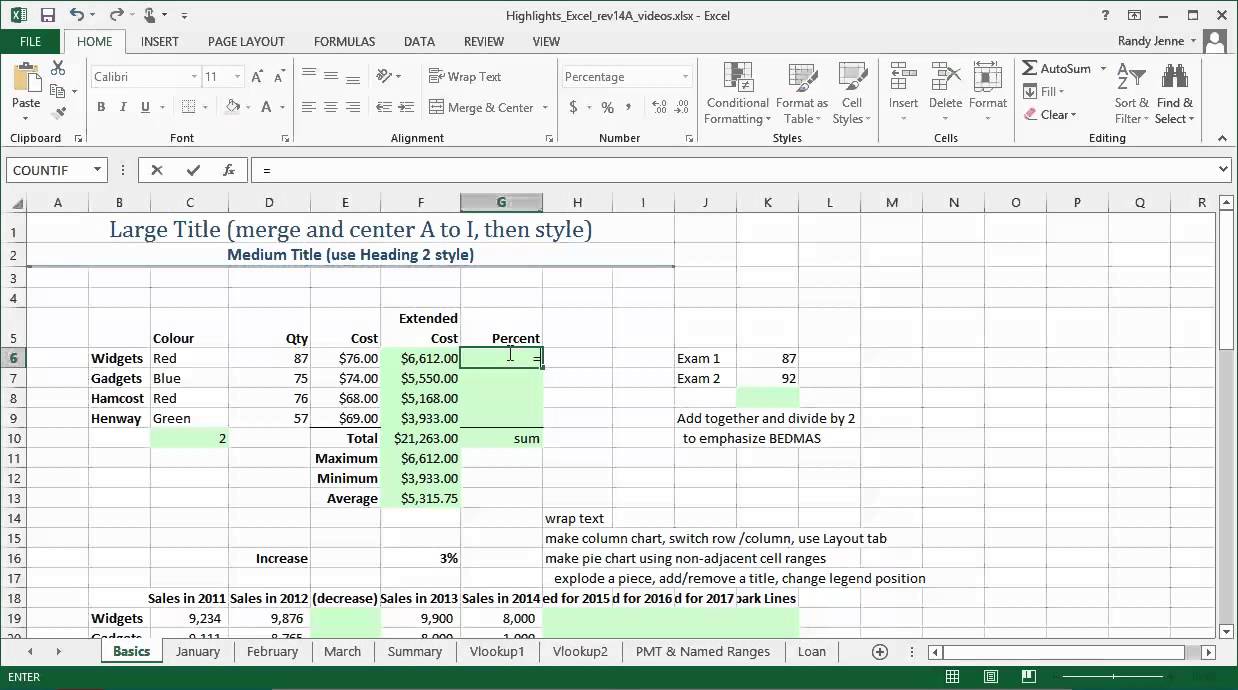1238x690 pixels.
Task: Click Undo in the Quick Access Toolbar
Action: coord(78,15)
